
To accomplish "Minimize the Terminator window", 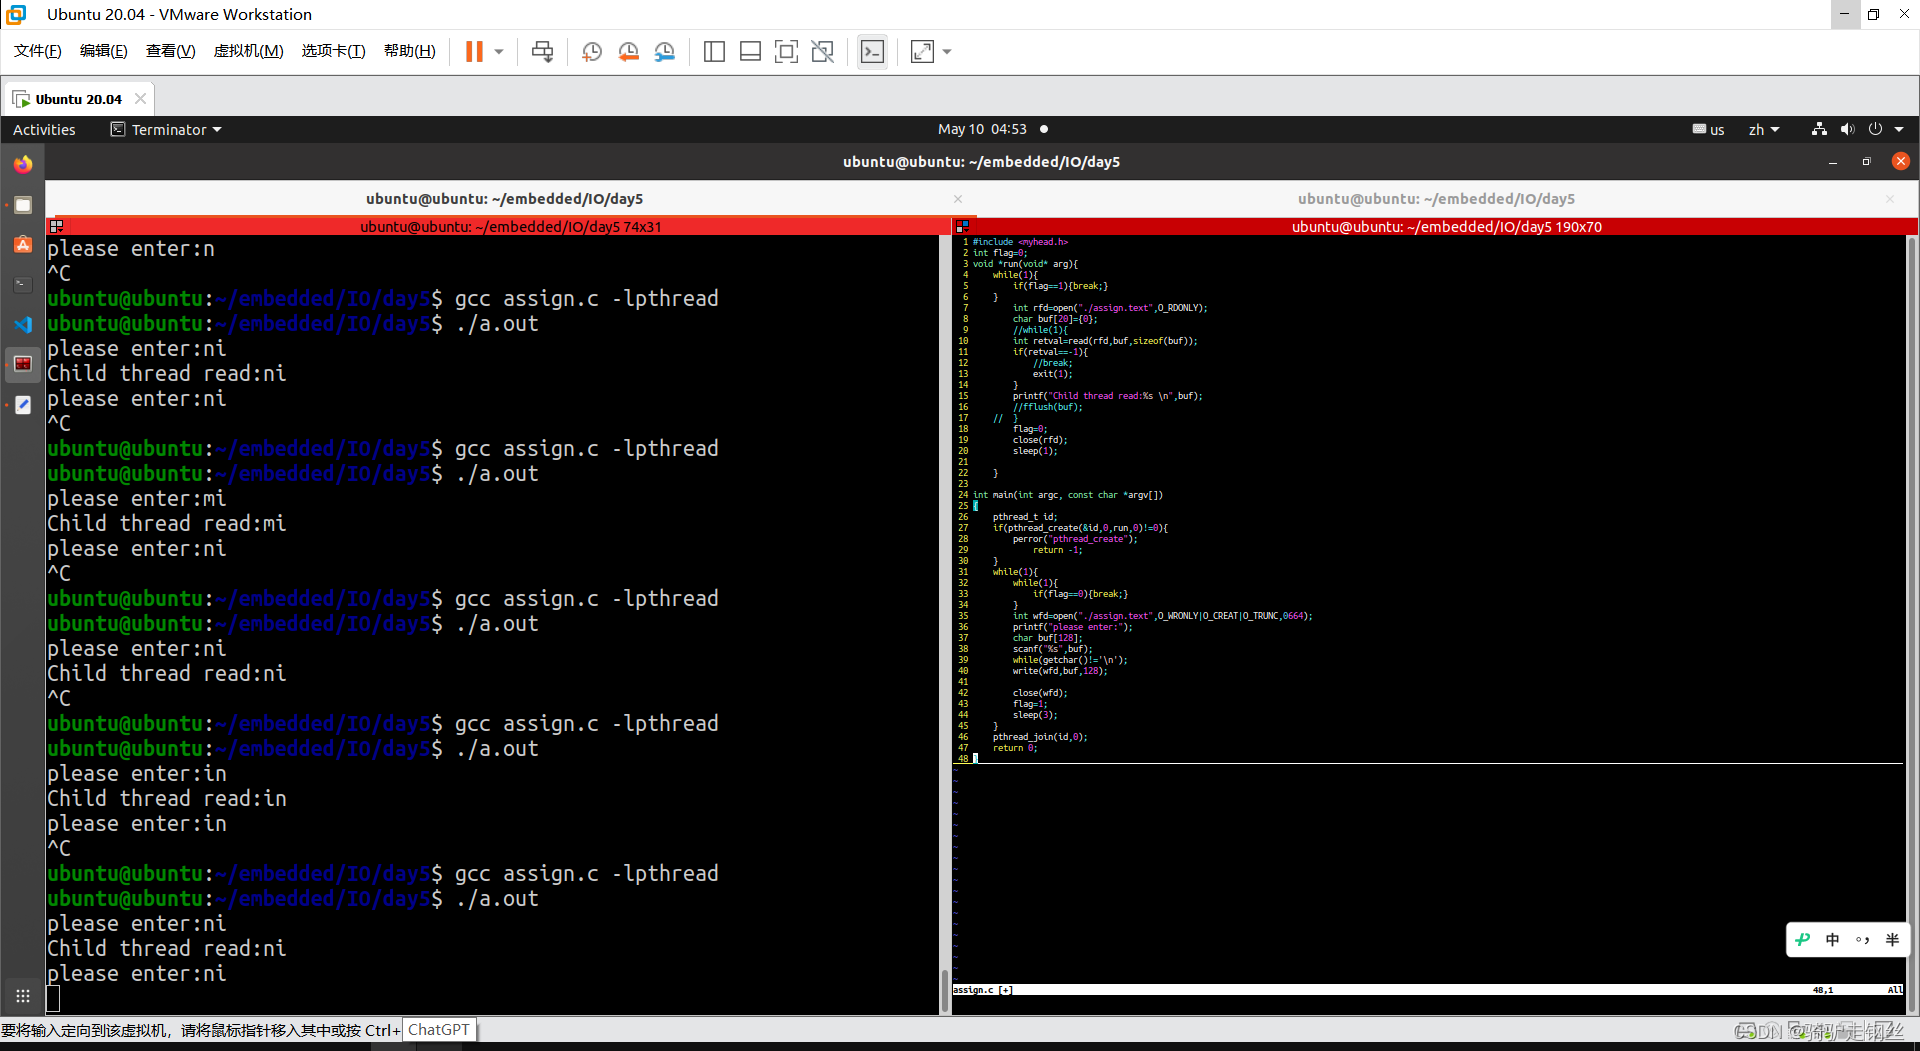I will coord(1833,162).
